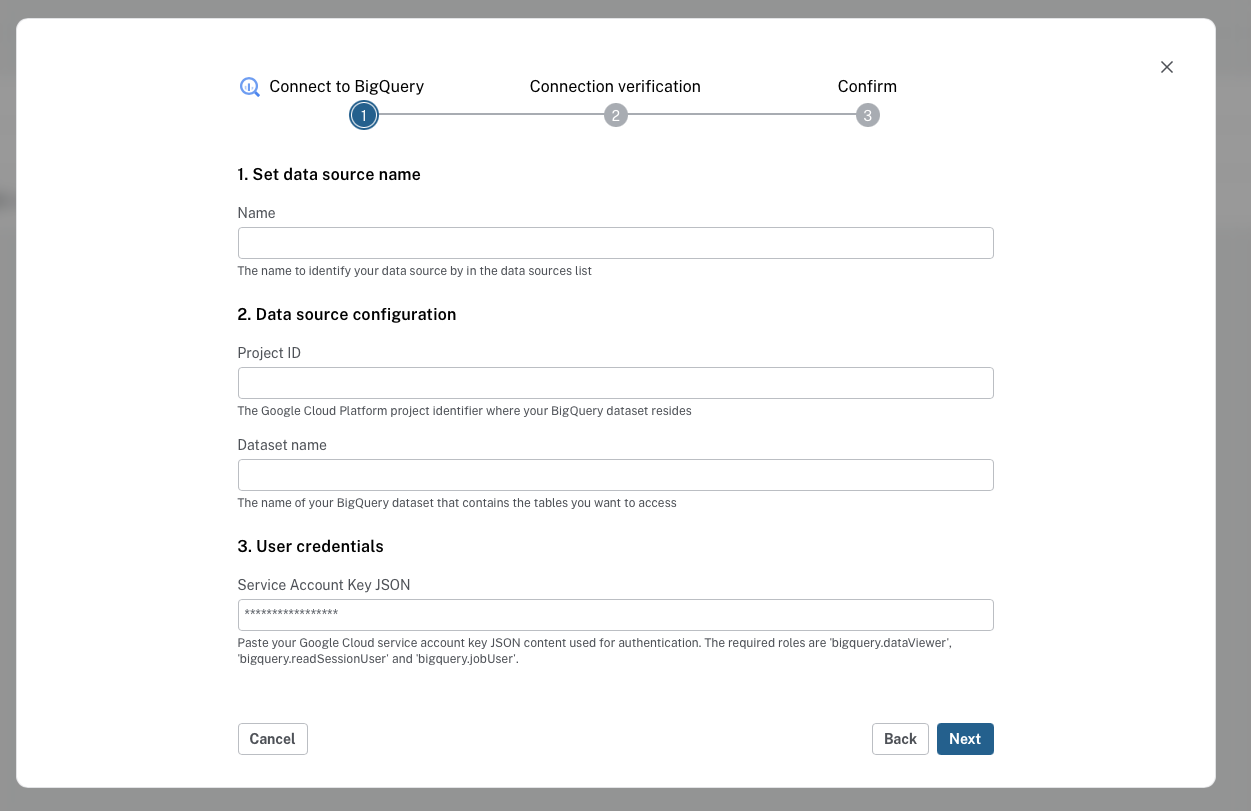Select step 3 circle in the progress stepper
Image resolution: width=1251 pixels, height=811 pixels.
pyautogui.click(x=868, y=116)
